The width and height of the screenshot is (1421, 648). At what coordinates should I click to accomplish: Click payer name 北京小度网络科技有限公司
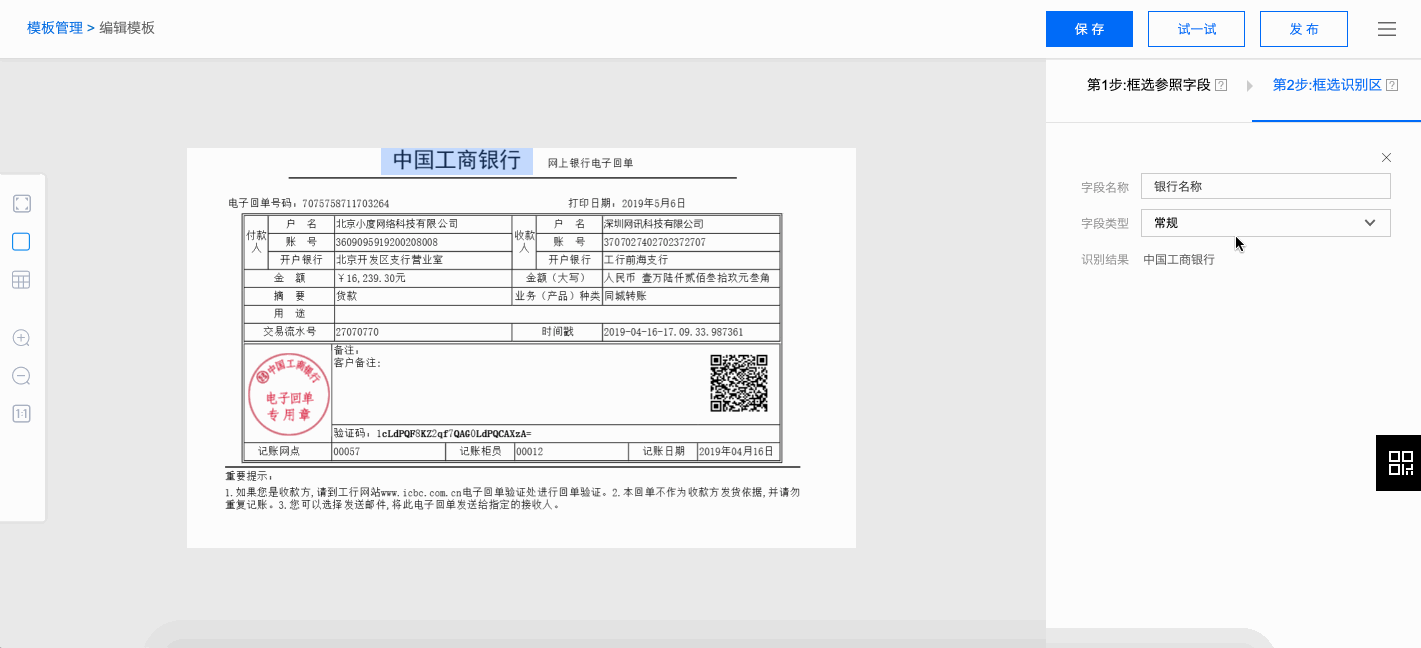point(397,224)
